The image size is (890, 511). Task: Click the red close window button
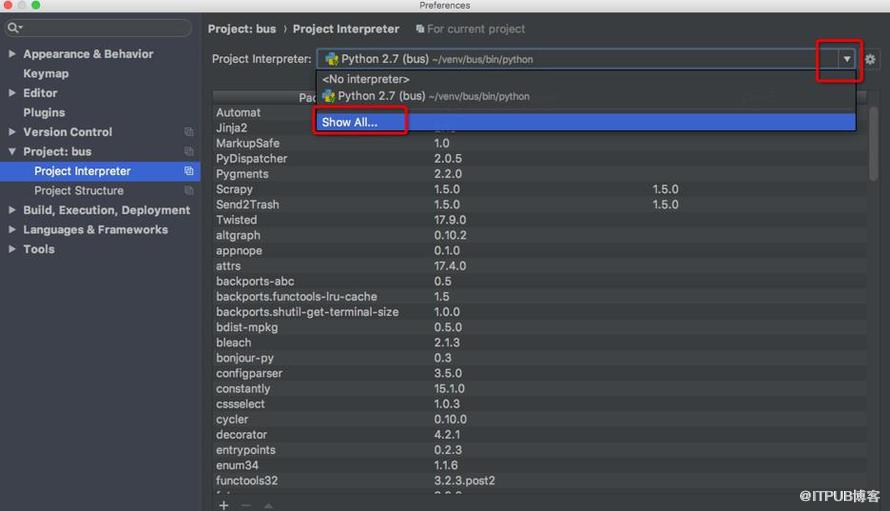(8, 5)
